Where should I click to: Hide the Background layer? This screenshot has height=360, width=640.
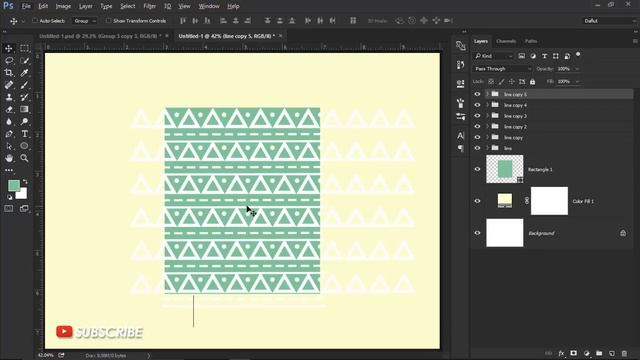[477, 233]
